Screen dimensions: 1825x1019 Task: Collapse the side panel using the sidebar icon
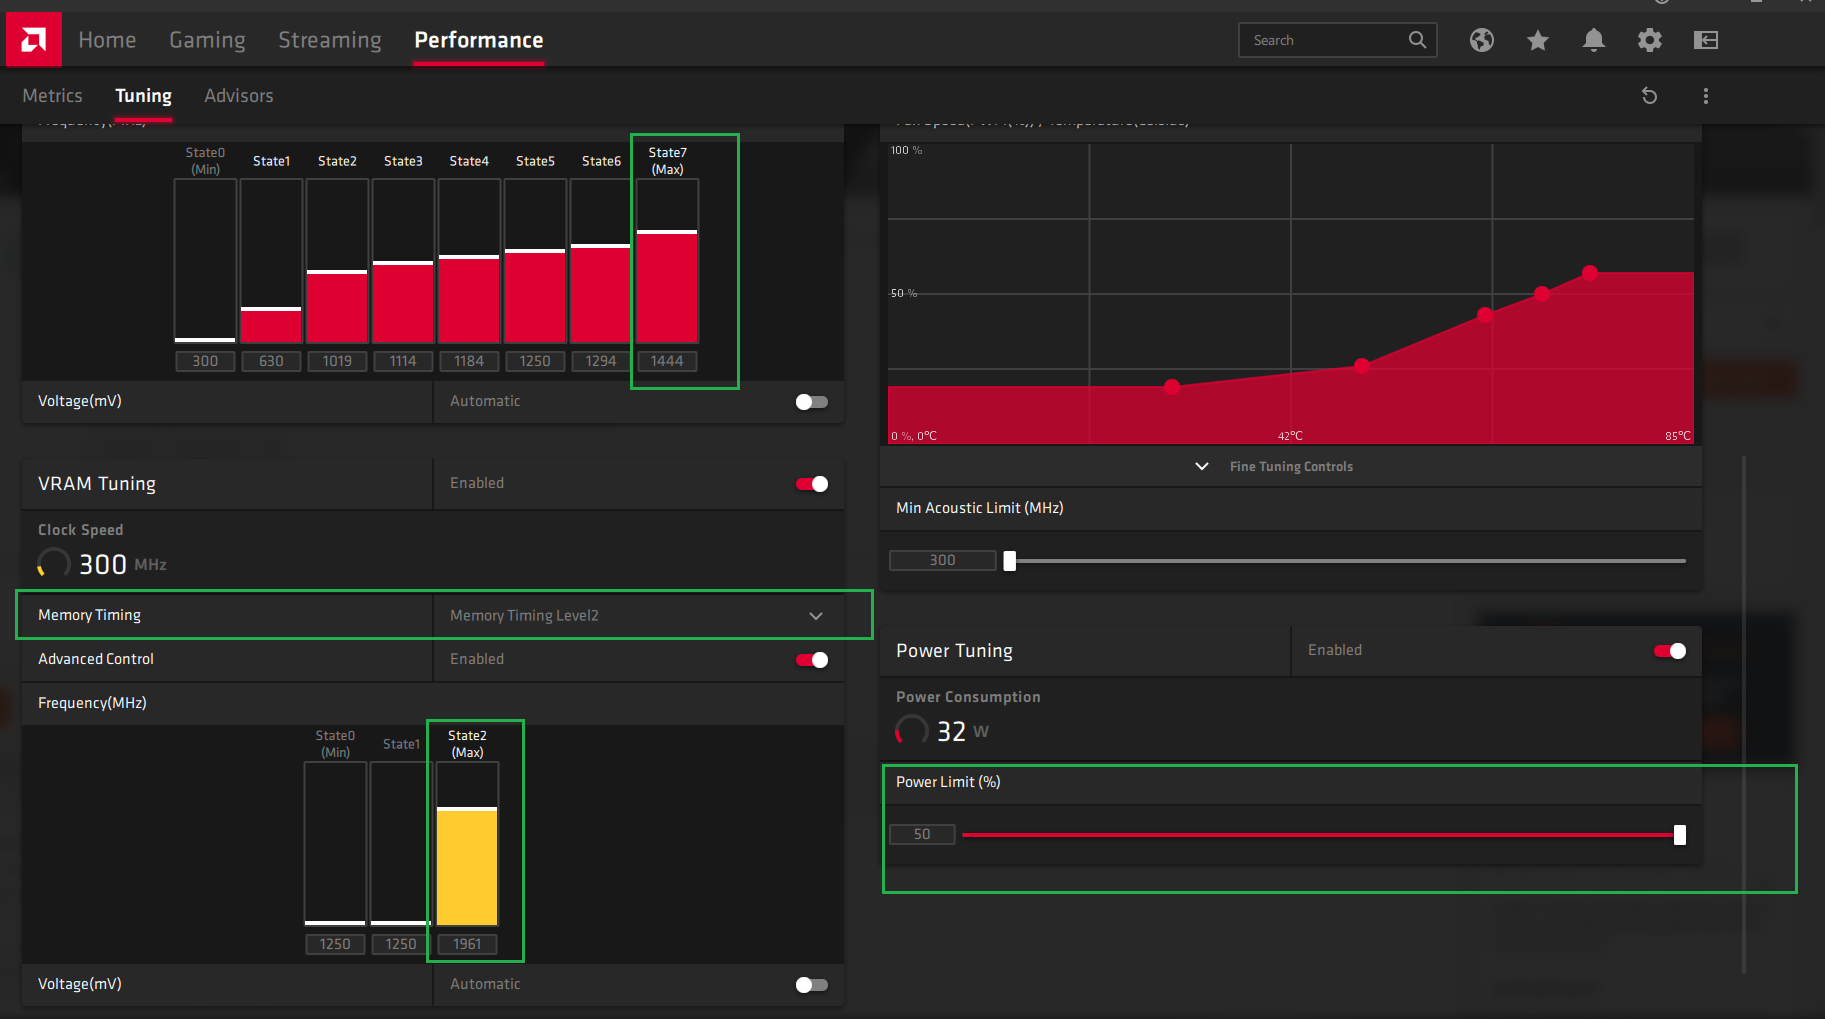tap(1705, 40)
